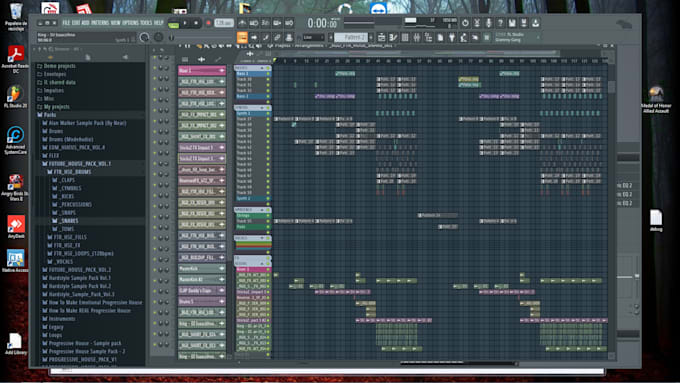The height and width of the screenshot is (383, 680).
Task: Open the AnyDesk desktop icon
Action: click(x=16, y=226)
